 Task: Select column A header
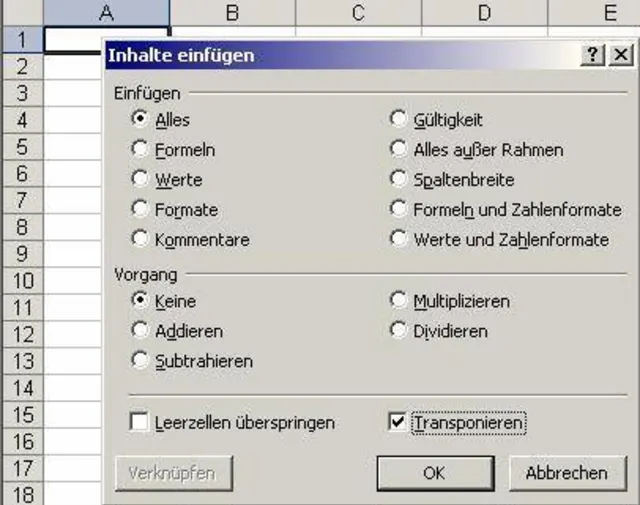coord(107,13)
